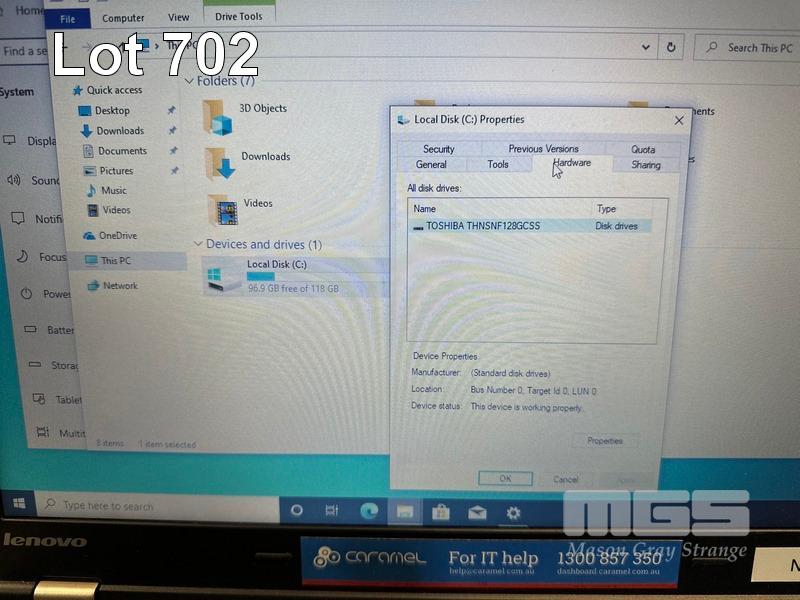The width and height of the screenshot is (800, 600).
Task: Open Settings gear in the taskbar
Action: pos(513,513)
